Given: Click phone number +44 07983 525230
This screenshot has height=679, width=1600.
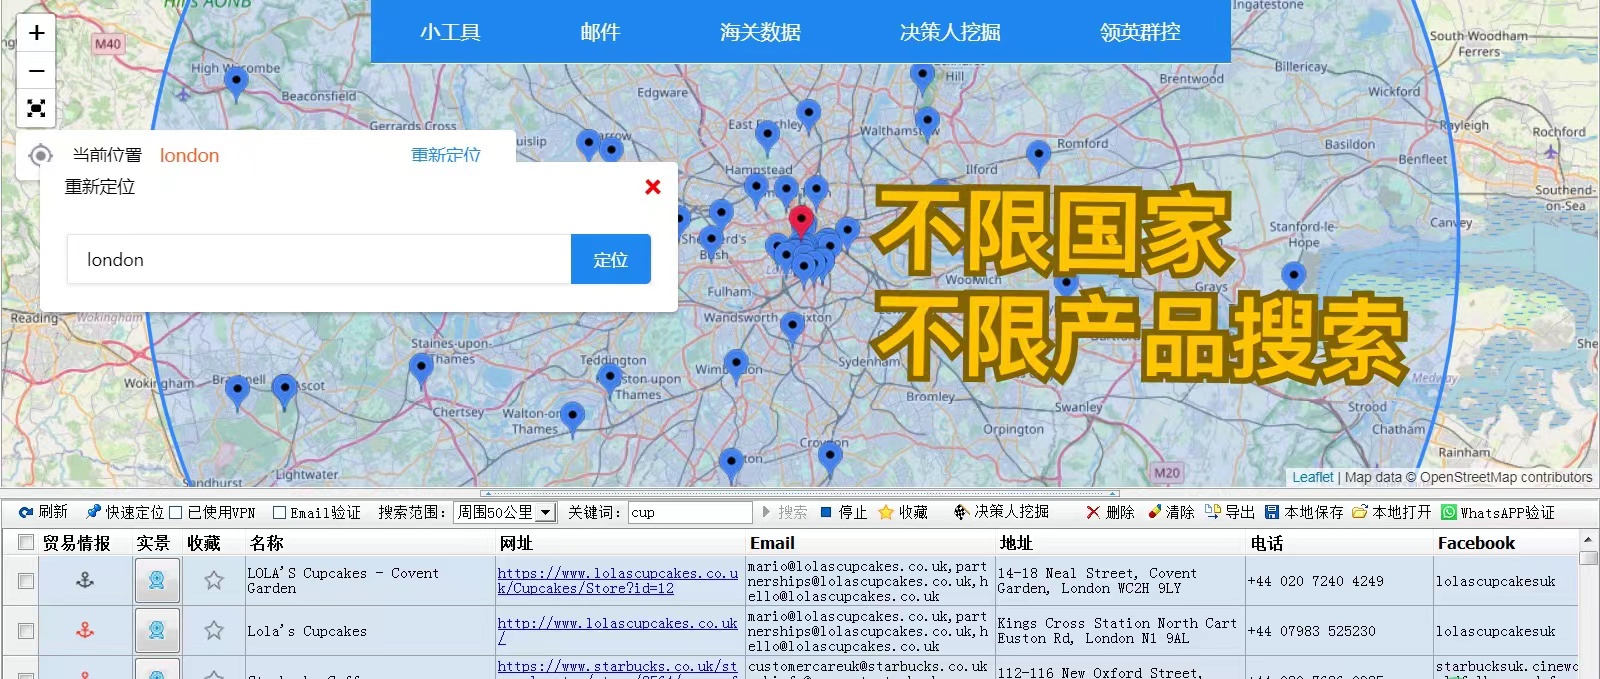Looking at the screenshot, I should click(x=1311, y=631).
